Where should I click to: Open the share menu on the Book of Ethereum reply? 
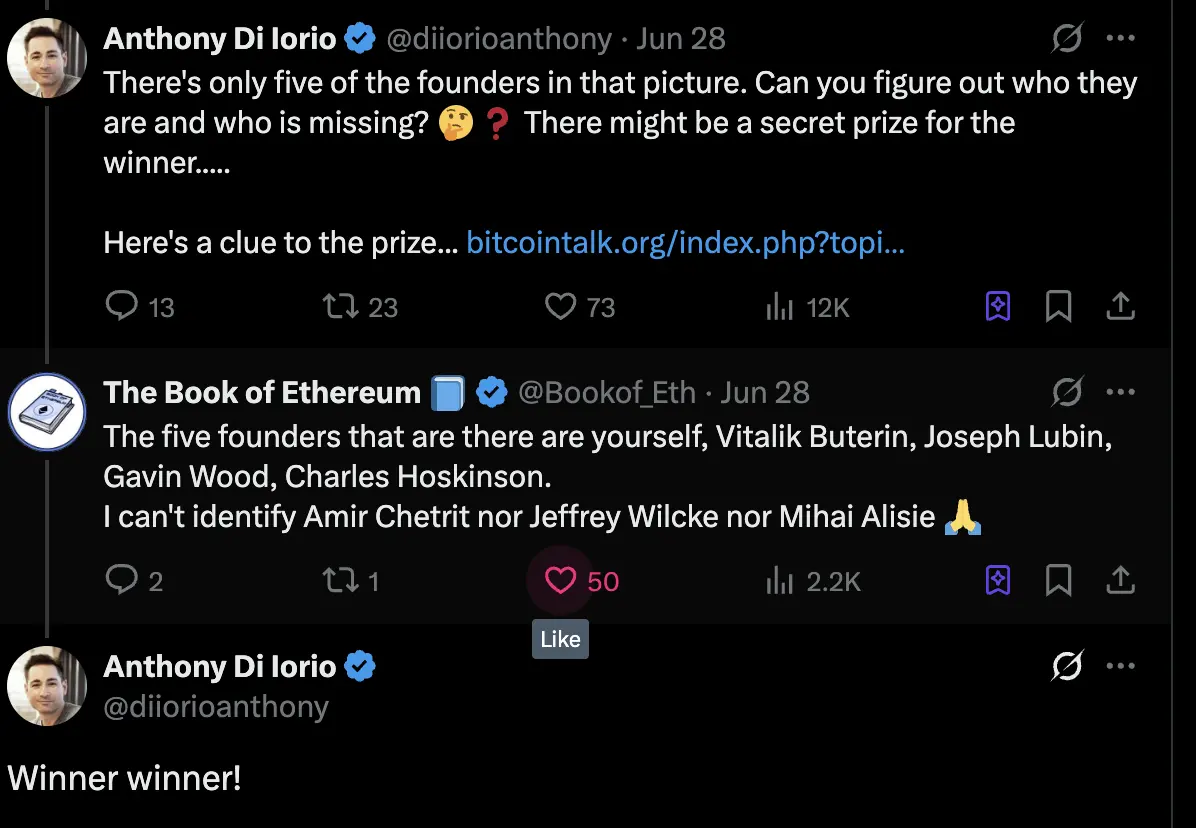1121,580
